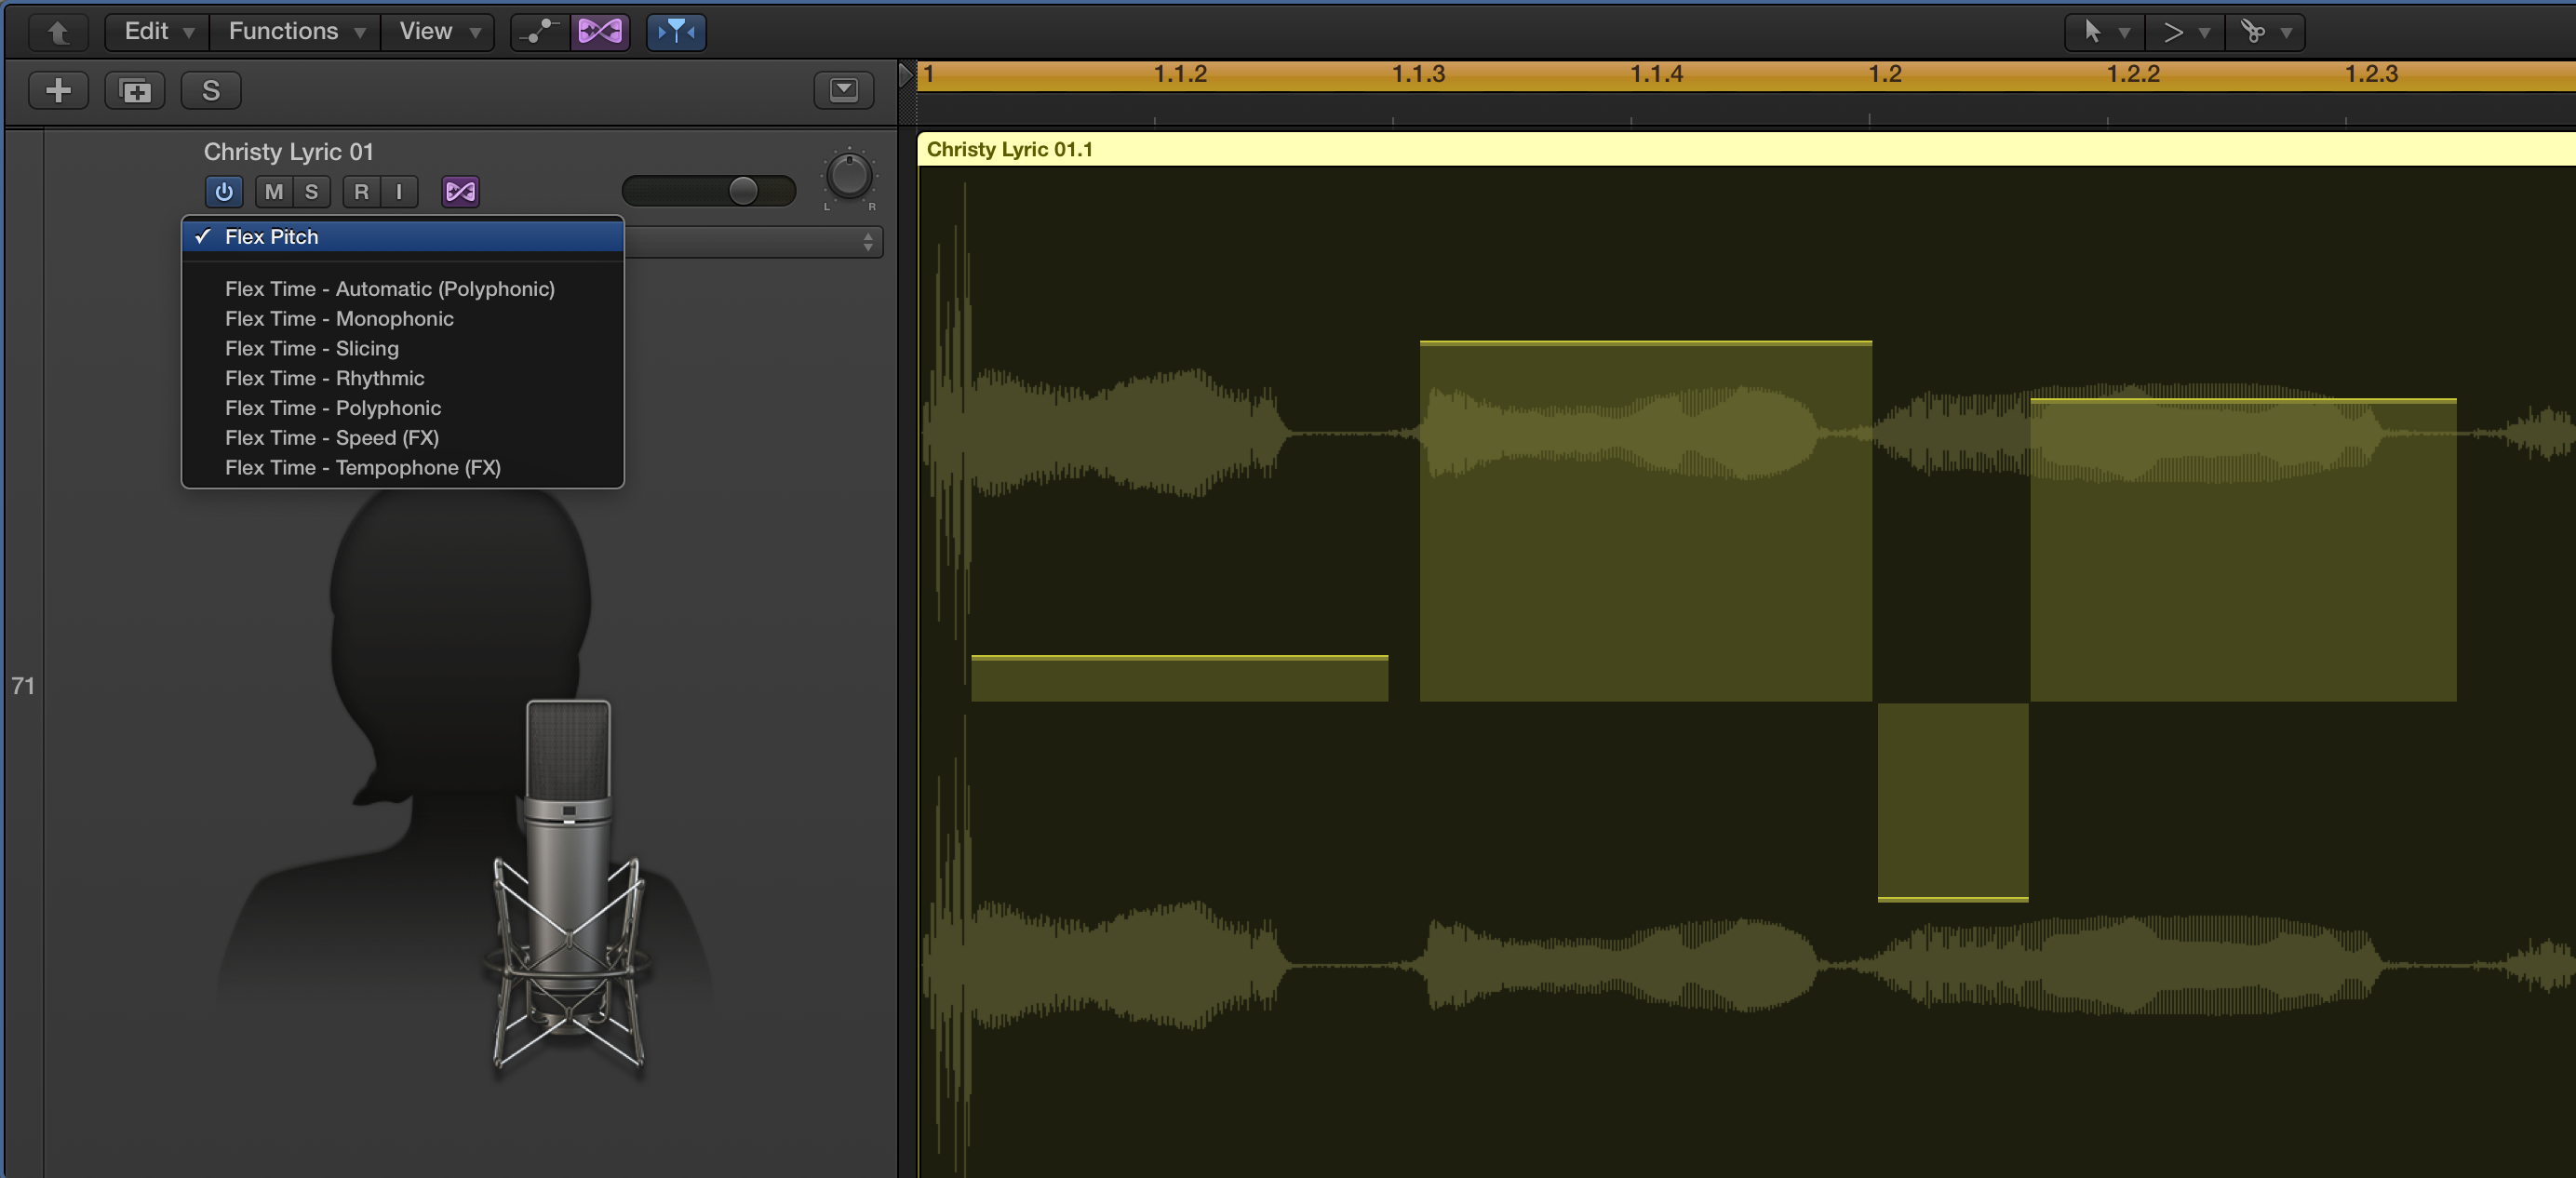Enable record arm on Christy Lyric 01

(x=362, y=192)
